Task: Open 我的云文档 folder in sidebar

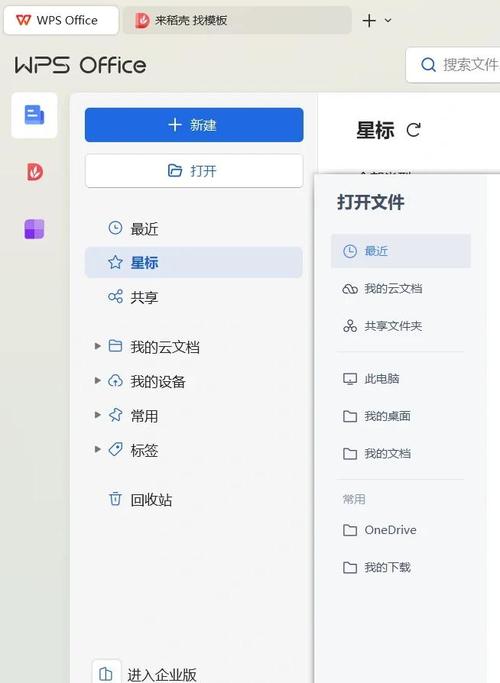Action: coord(165,347)
